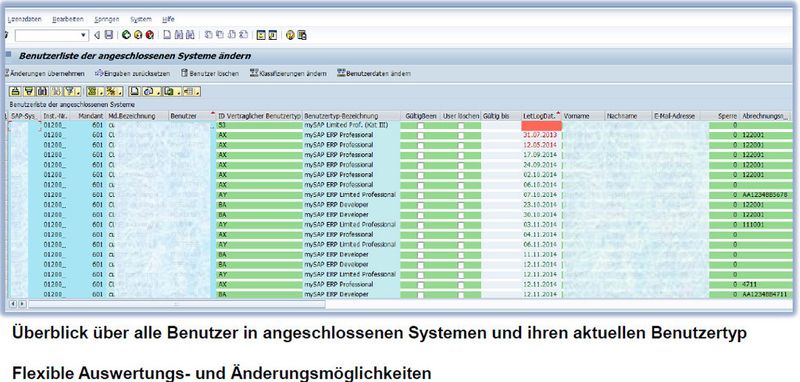Click Eingaben zurücksetzen button
Screen dimensions: 800x382
click(133, 73)
